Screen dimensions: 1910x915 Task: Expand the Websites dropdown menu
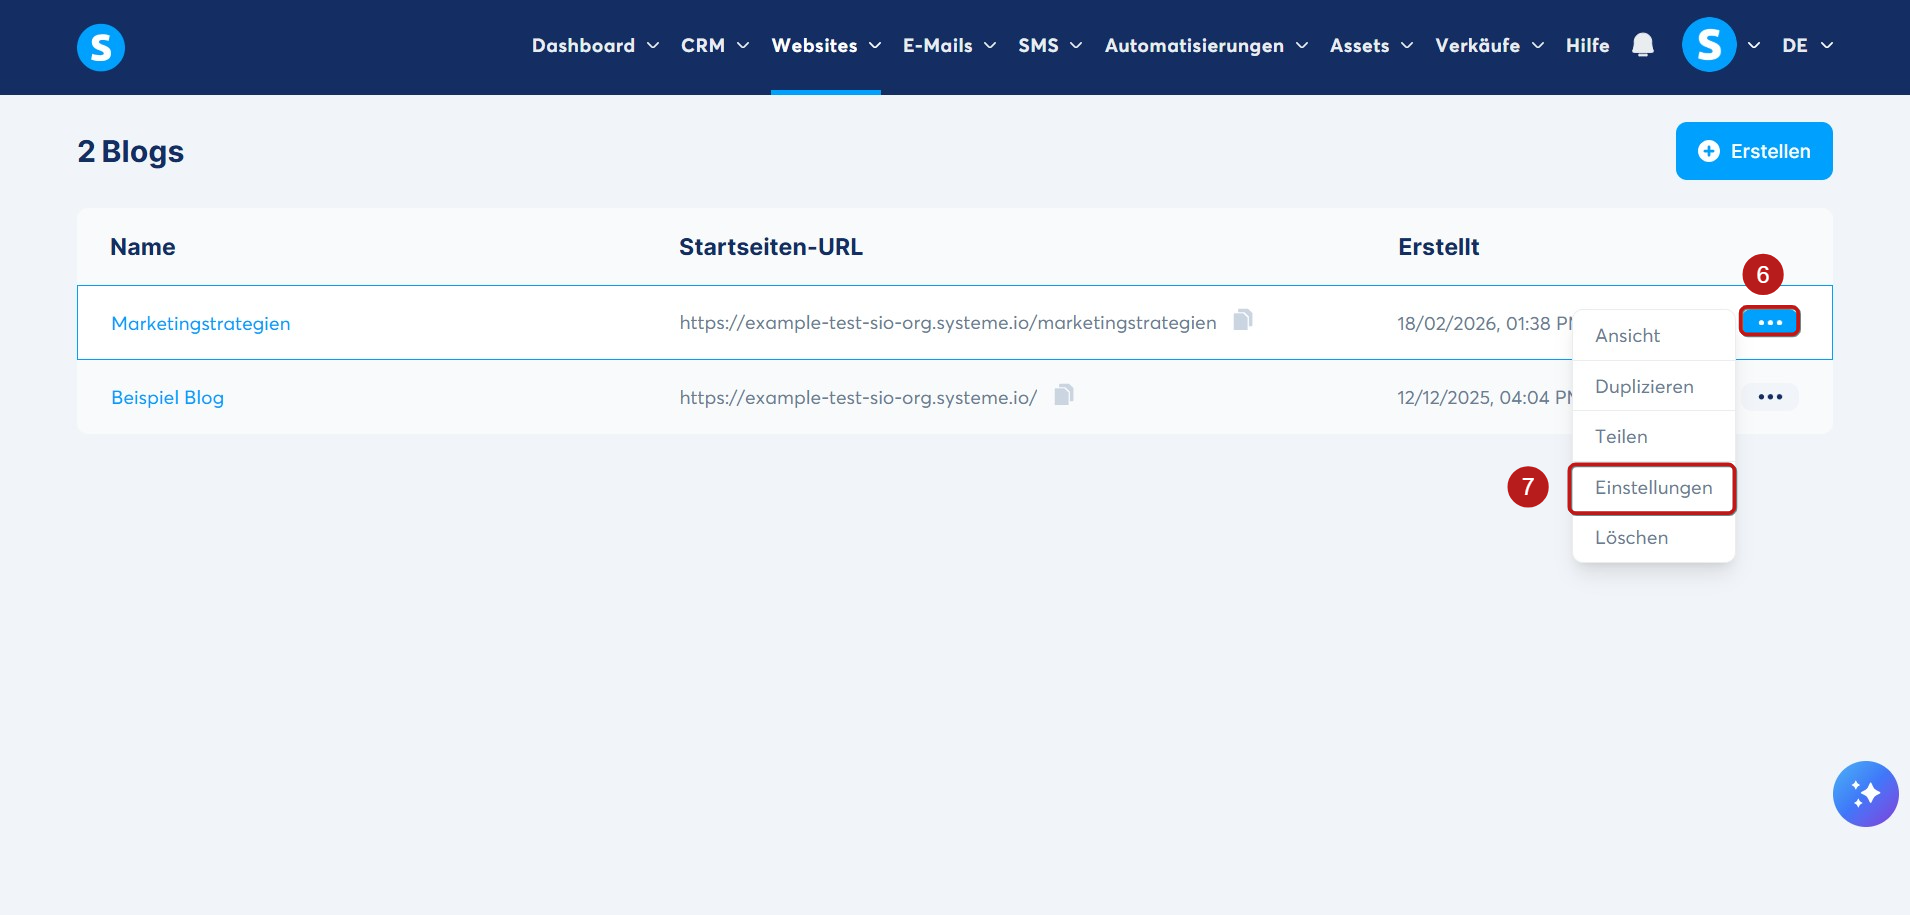(x=826, y=46)
